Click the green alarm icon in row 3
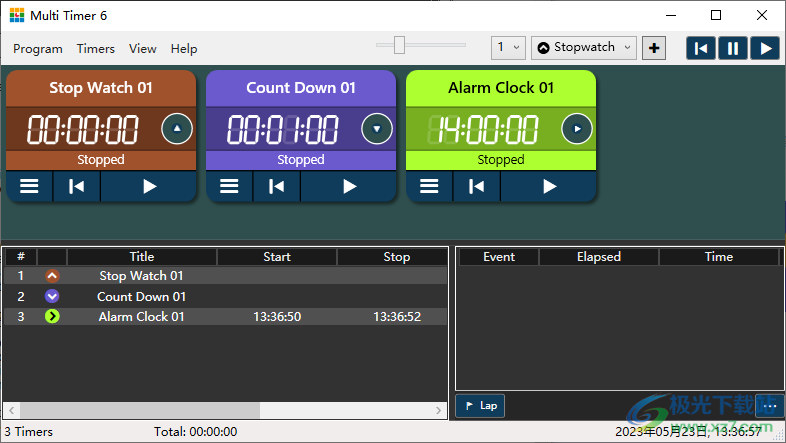Viewport: 786px width, 443px height. (52, 316)
